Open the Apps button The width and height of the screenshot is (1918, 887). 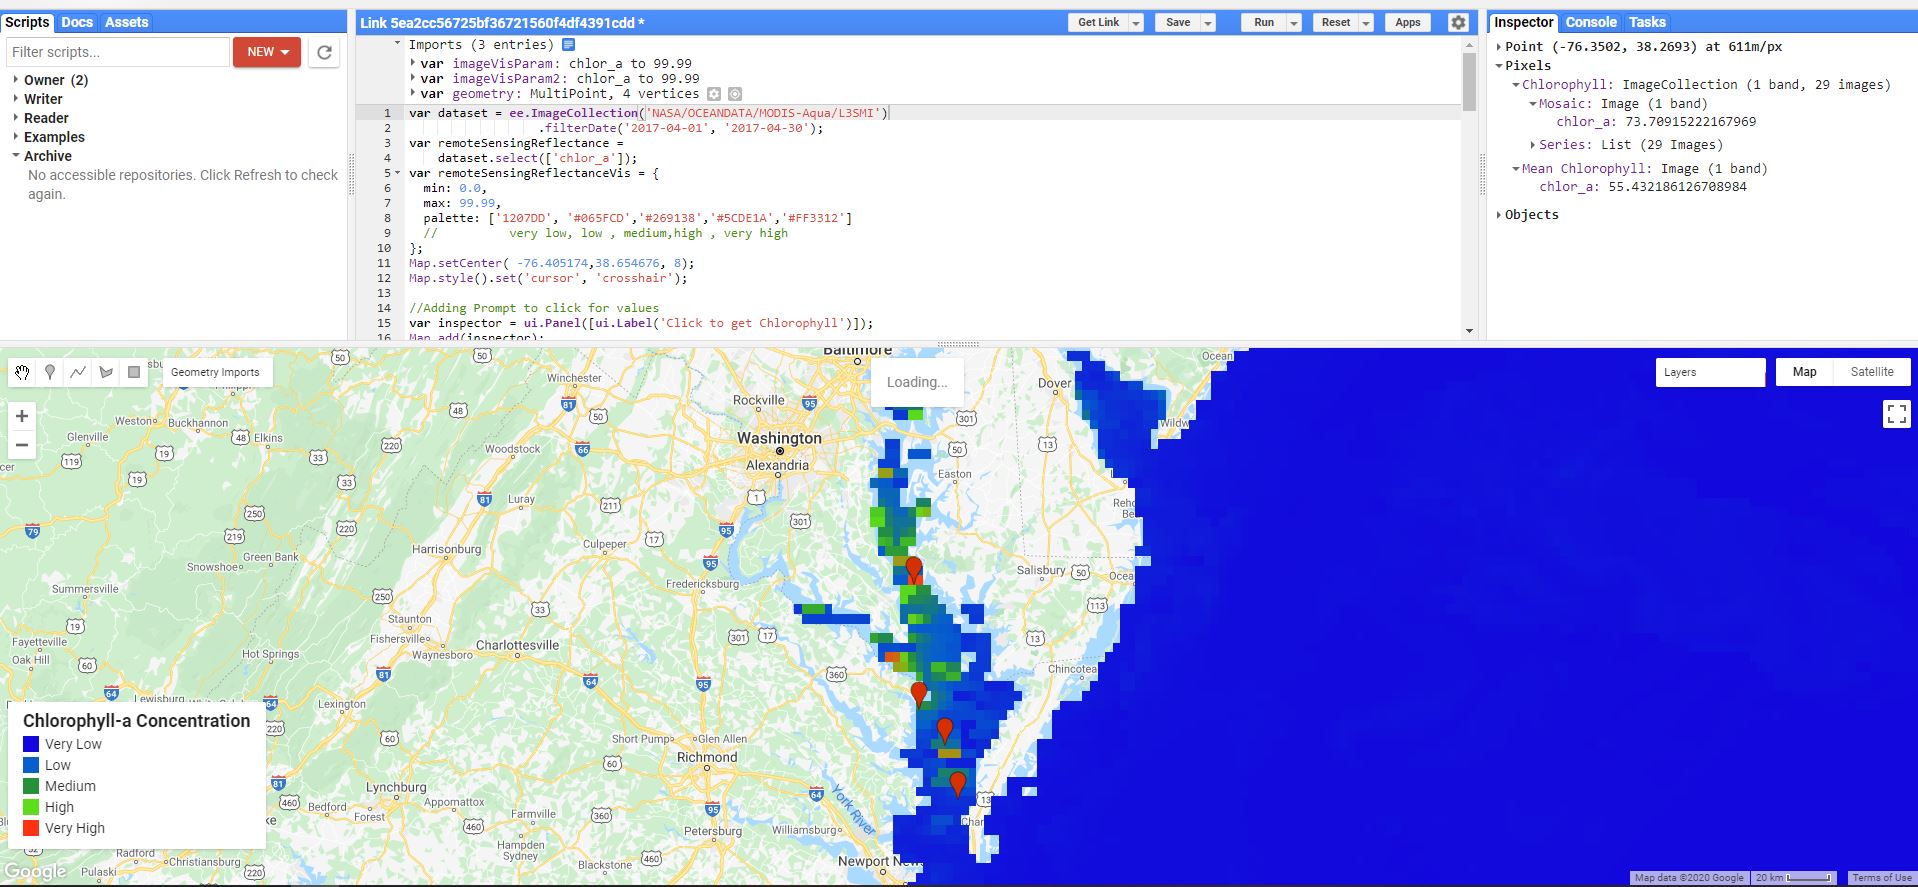(1408, 22)
